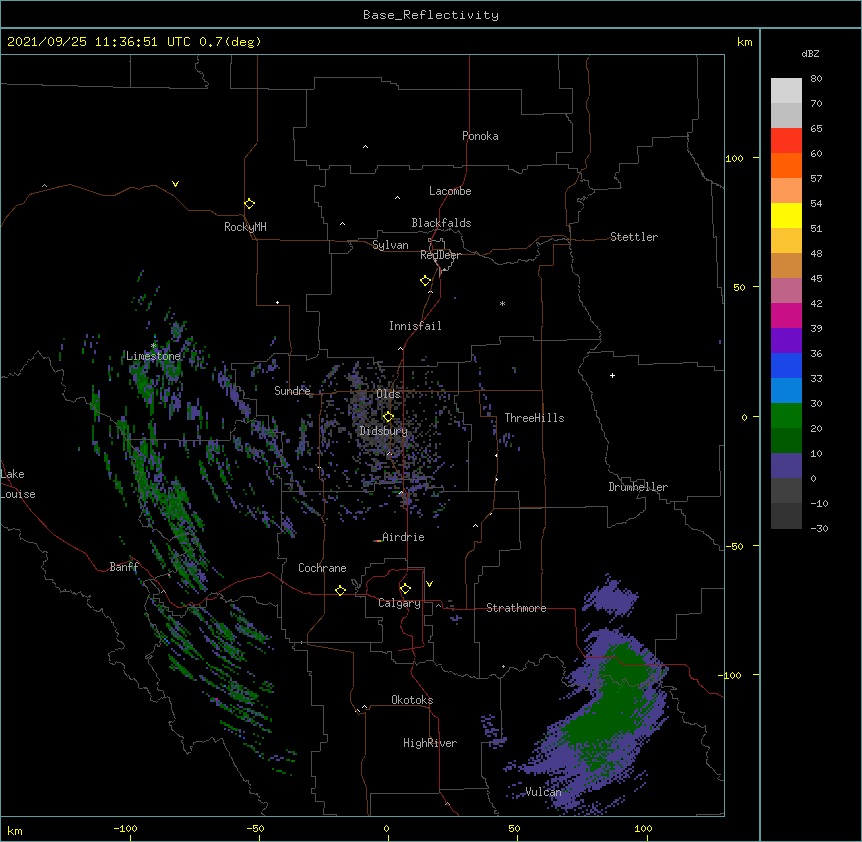Click the Ponoka city label
The image size is (862, 842).
point(480,136)
